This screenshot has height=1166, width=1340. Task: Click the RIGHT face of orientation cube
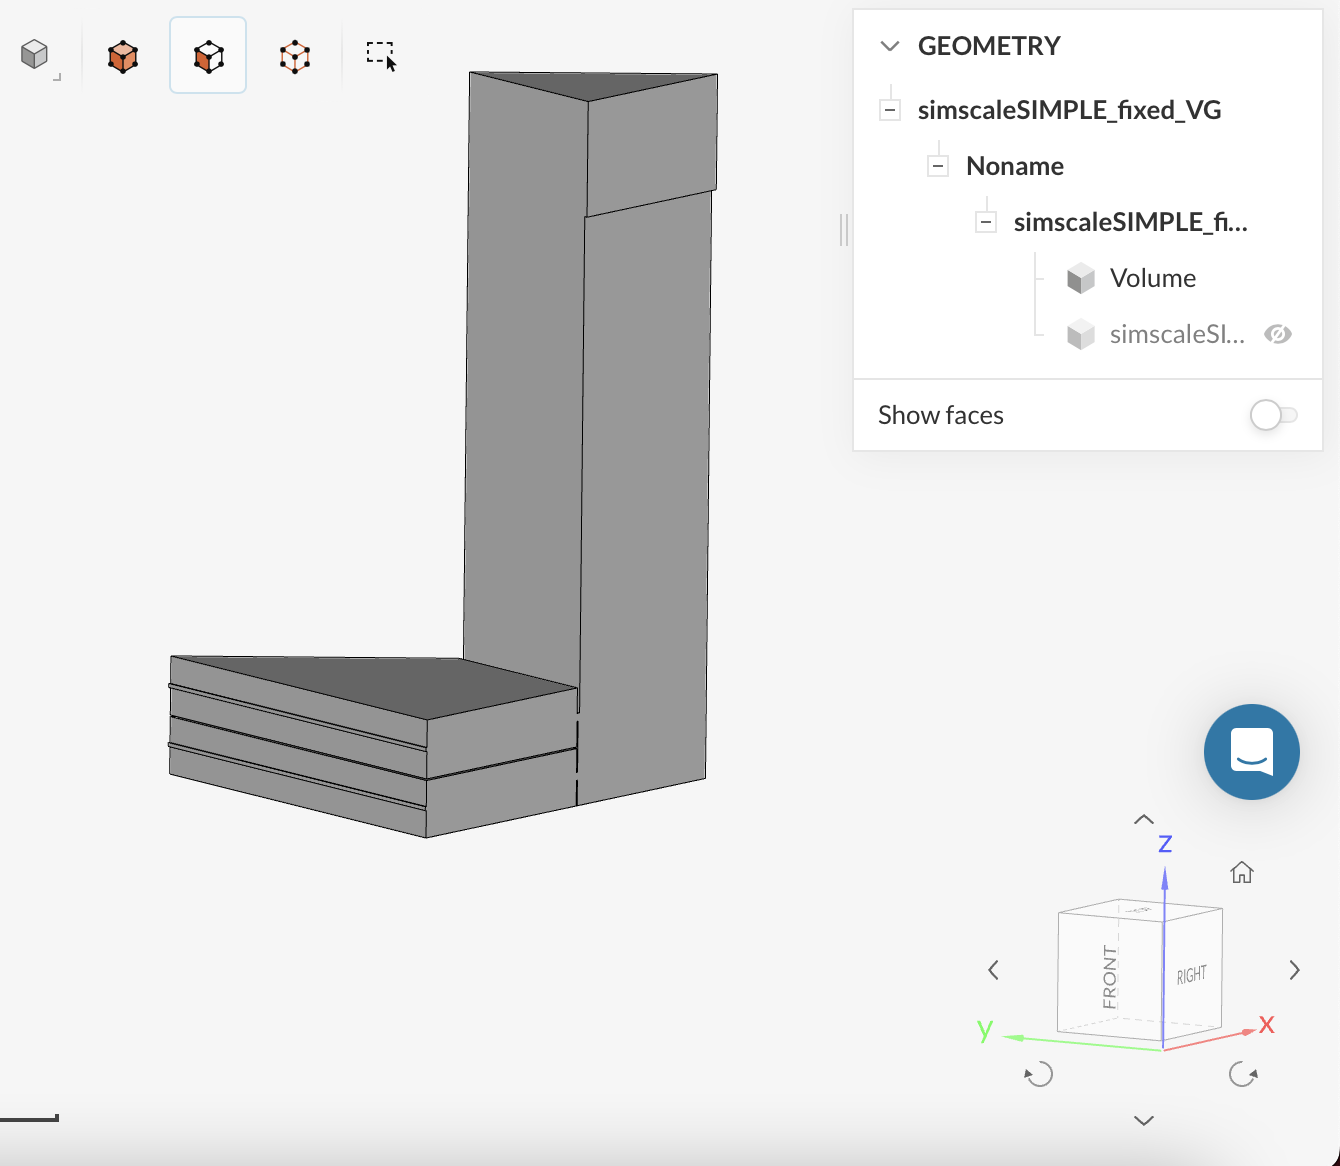coord(1191,975)
